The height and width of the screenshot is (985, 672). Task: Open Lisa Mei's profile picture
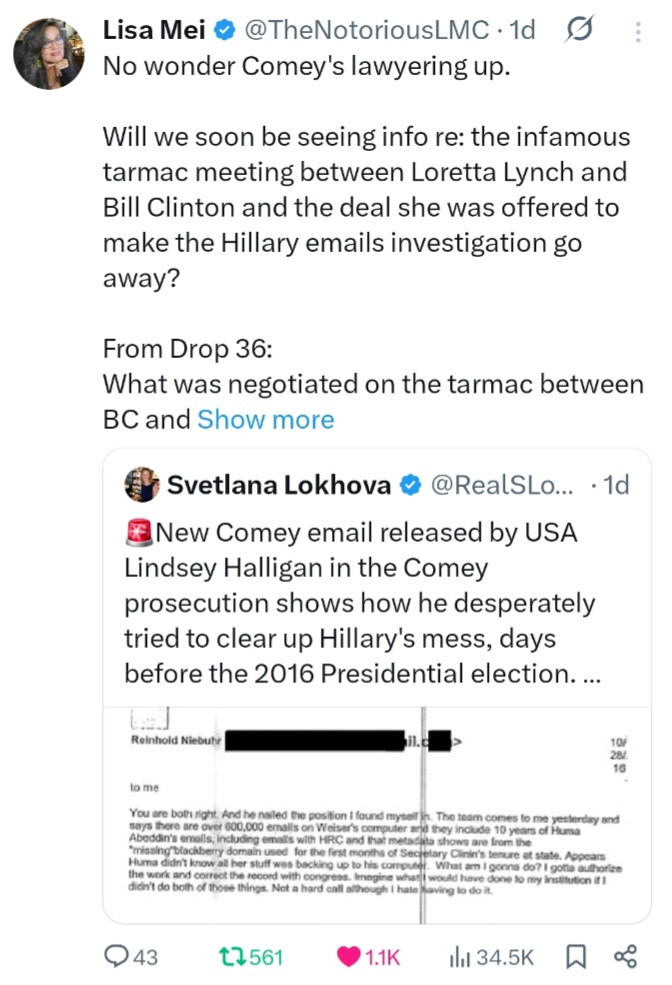(x=48, y=50)
